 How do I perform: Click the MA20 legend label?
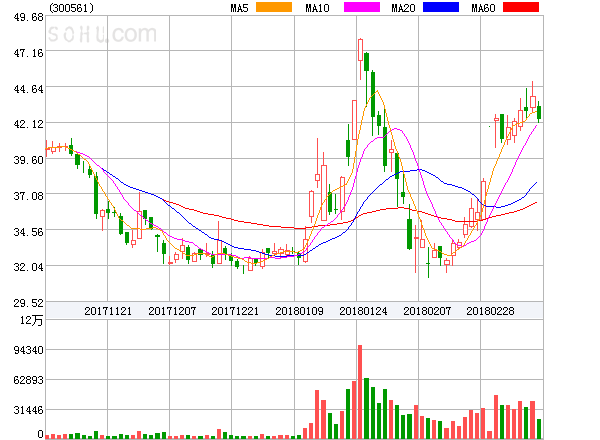pos(403,8)
